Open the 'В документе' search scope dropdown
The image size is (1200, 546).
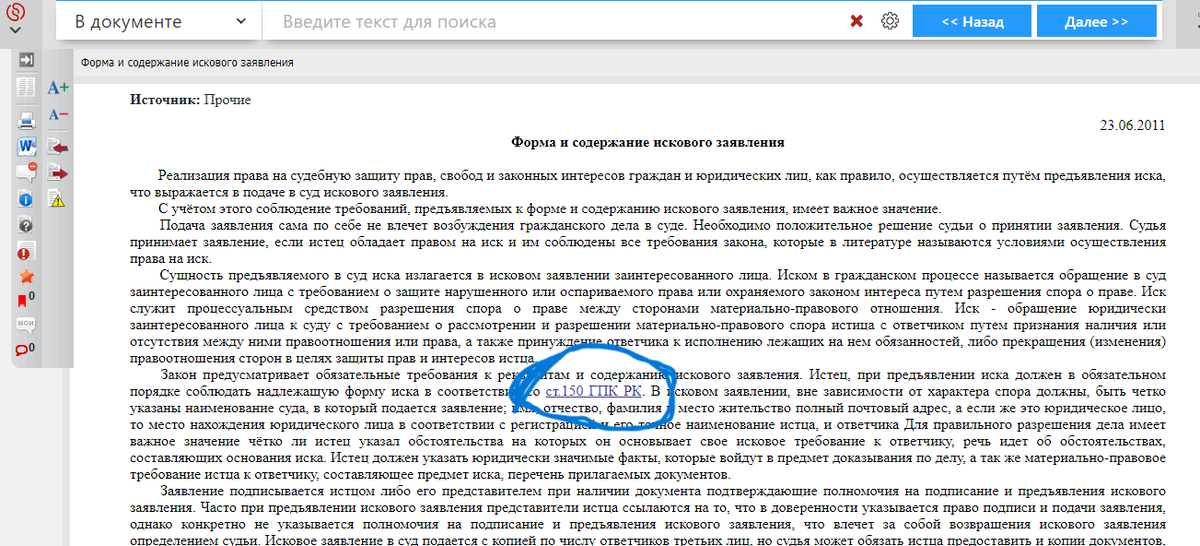tap(159, 21)
